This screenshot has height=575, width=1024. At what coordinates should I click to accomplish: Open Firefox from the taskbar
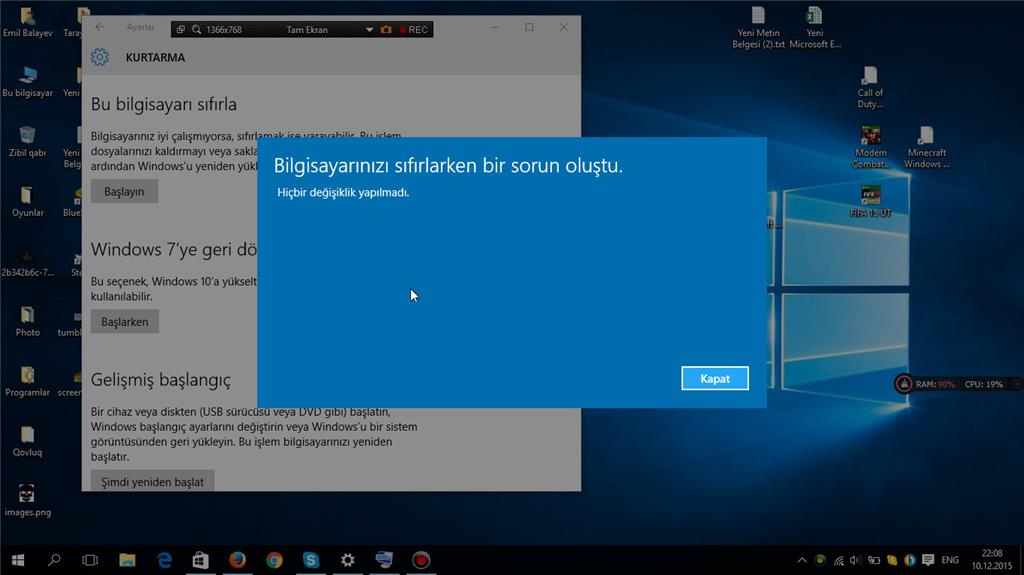237,560
